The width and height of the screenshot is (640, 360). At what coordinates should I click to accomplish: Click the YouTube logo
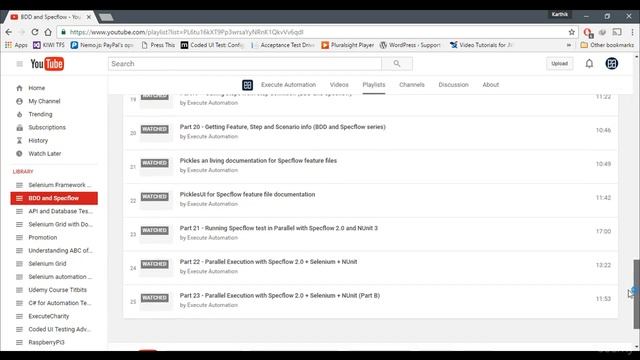coord(47,64)
